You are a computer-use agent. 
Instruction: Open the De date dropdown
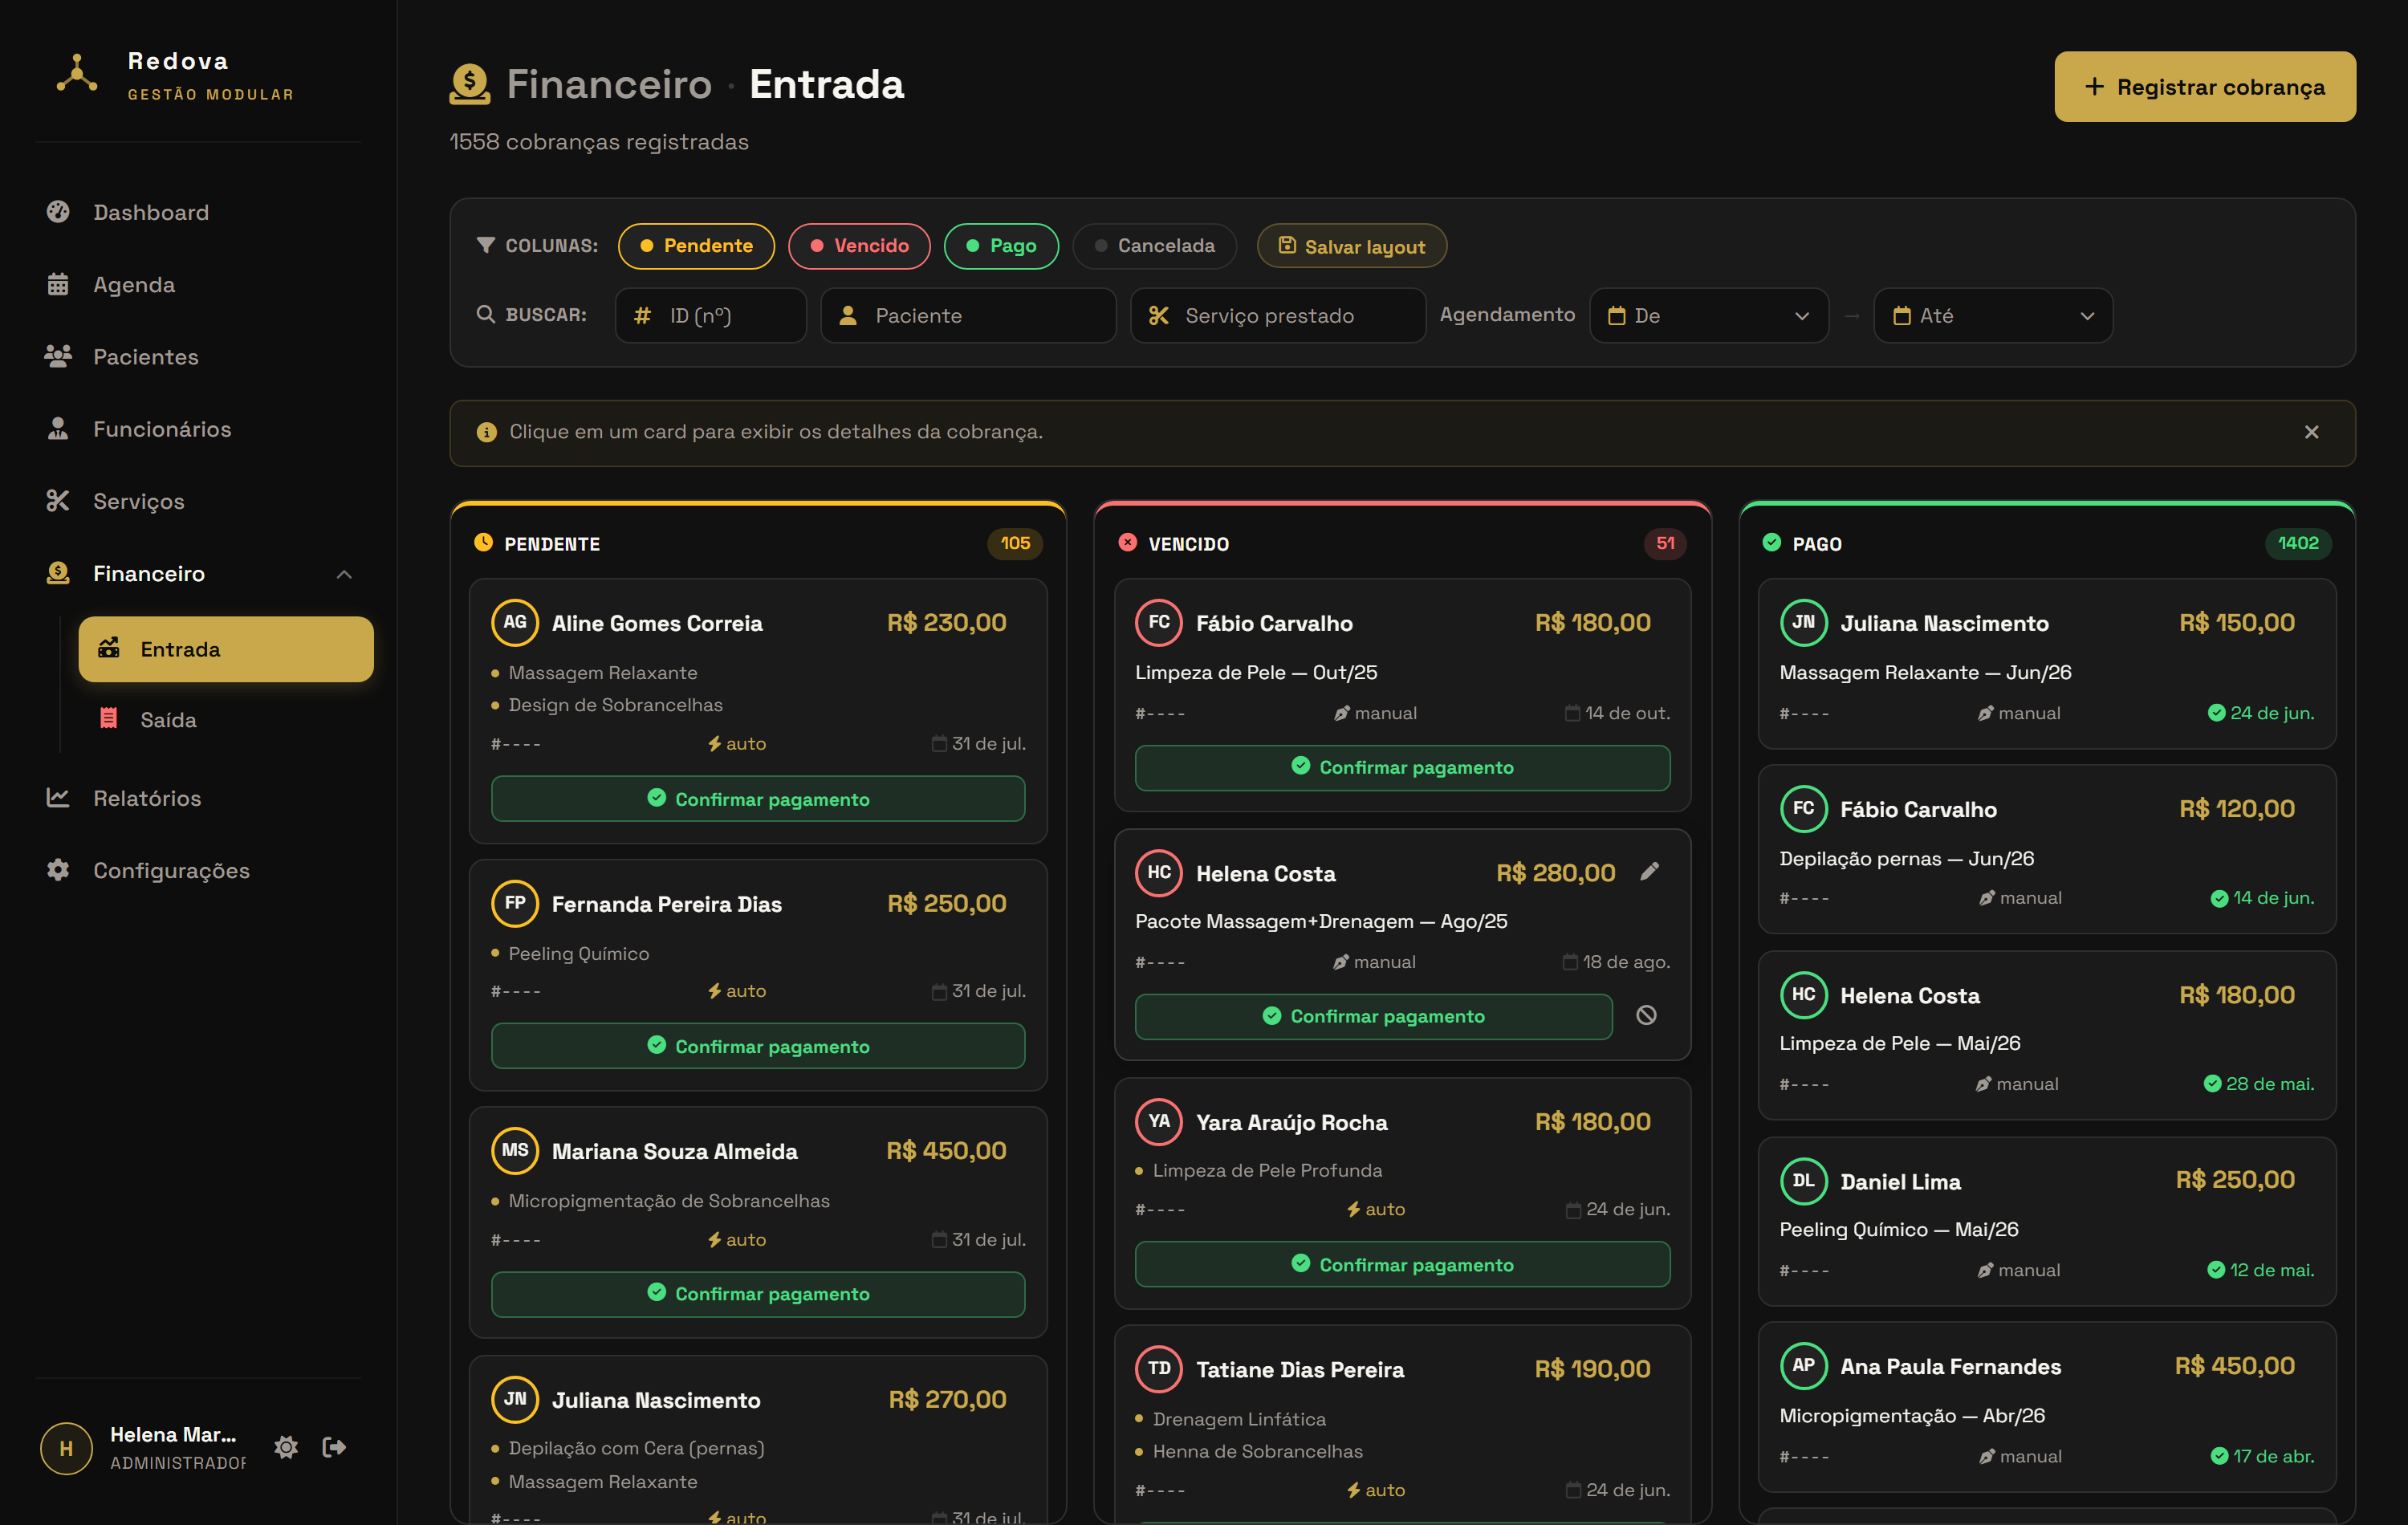(1708, 316)
